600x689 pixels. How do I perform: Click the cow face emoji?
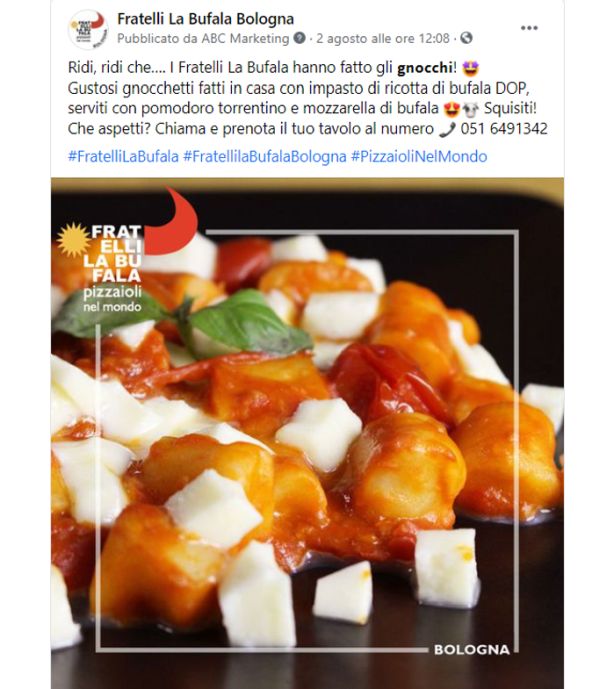point(470,109)
